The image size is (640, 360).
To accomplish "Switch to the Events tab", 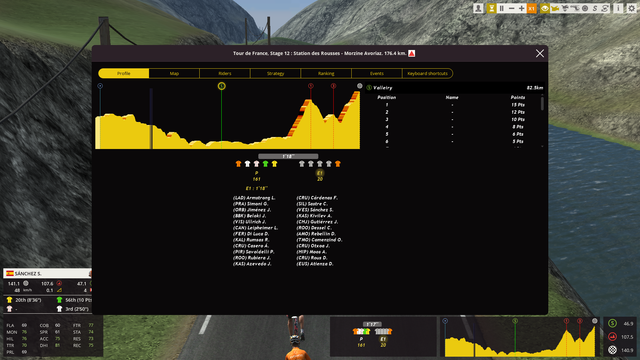I will point(377,73).
